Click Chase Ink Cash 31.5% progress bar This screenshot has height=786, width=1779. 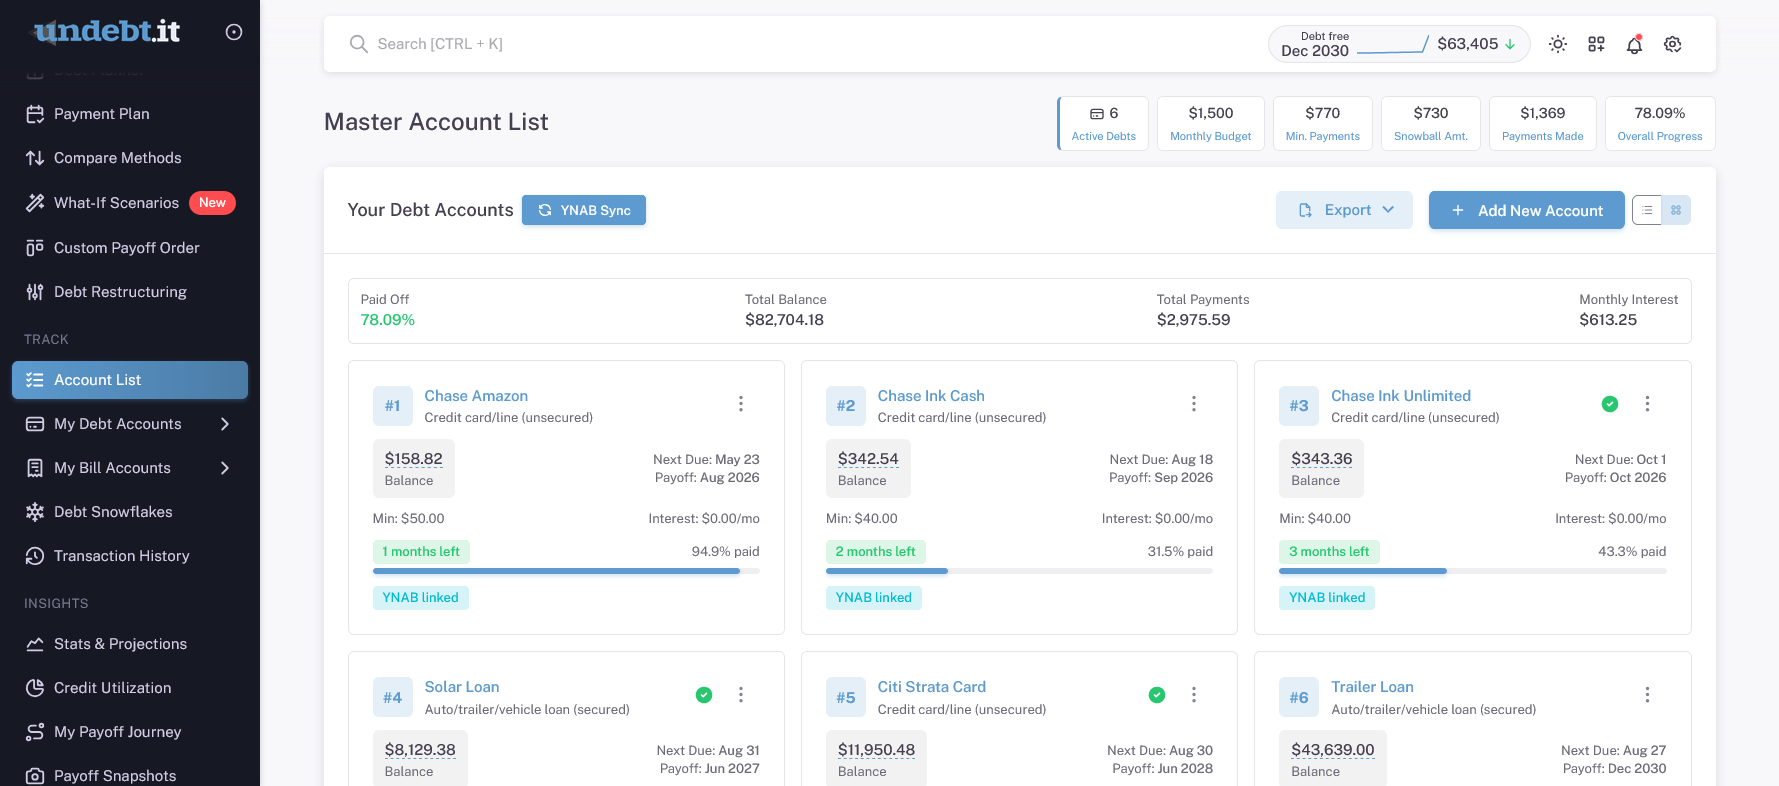[x=1019, y=571]
